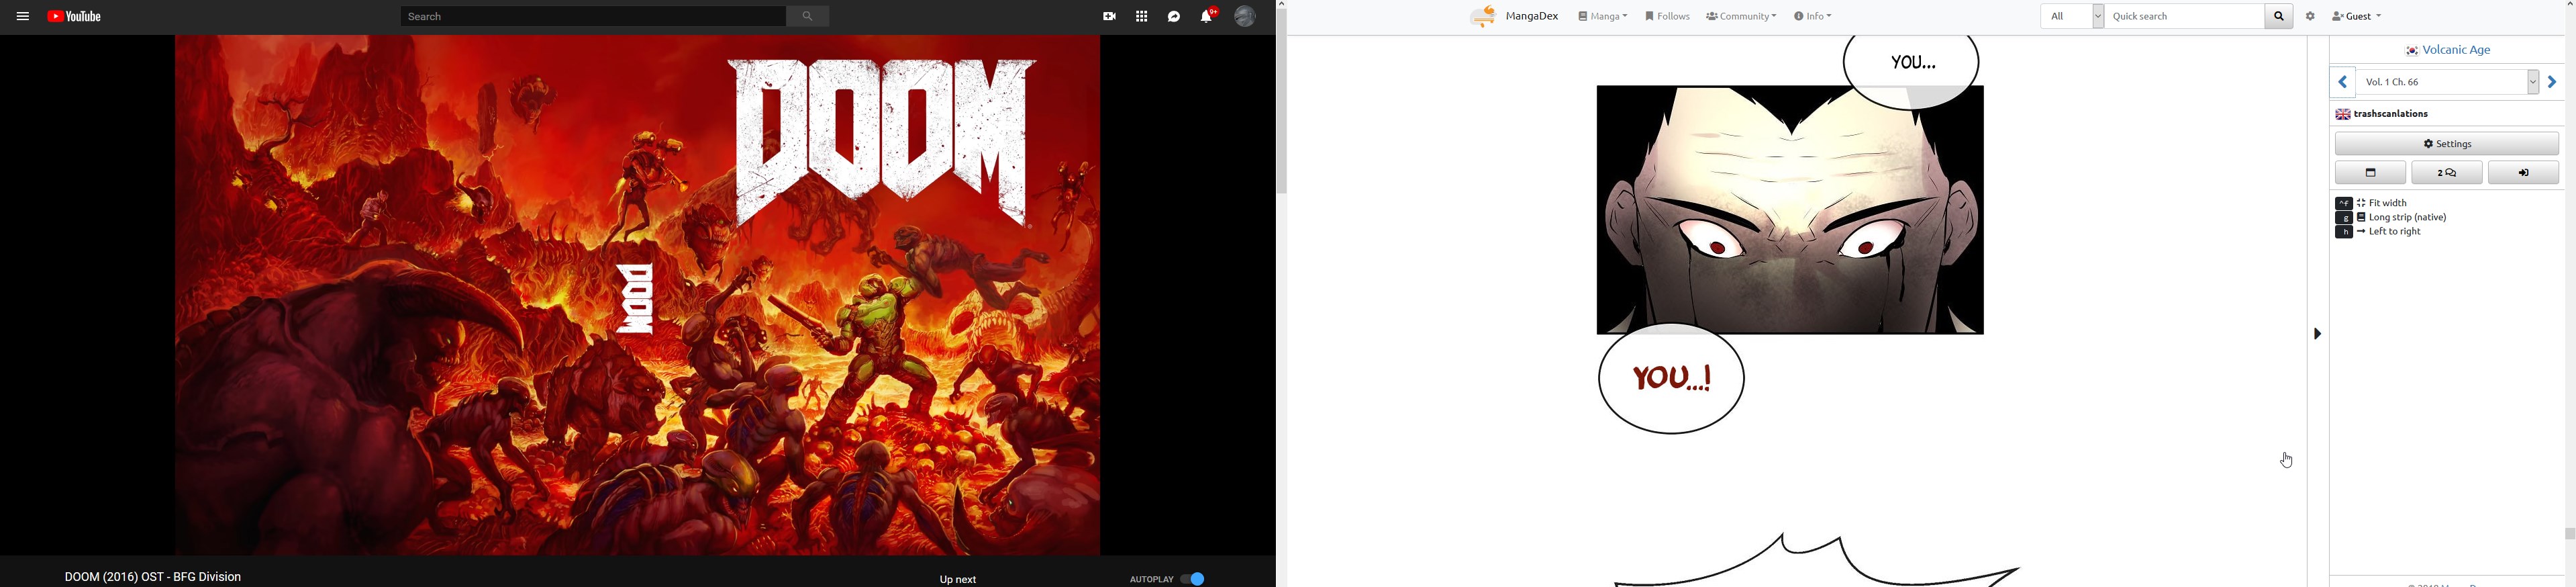The height and width of the screenshot is (587, 2576).
Task: Open the Follows page in the navbar
Action: click(1667, 16)
